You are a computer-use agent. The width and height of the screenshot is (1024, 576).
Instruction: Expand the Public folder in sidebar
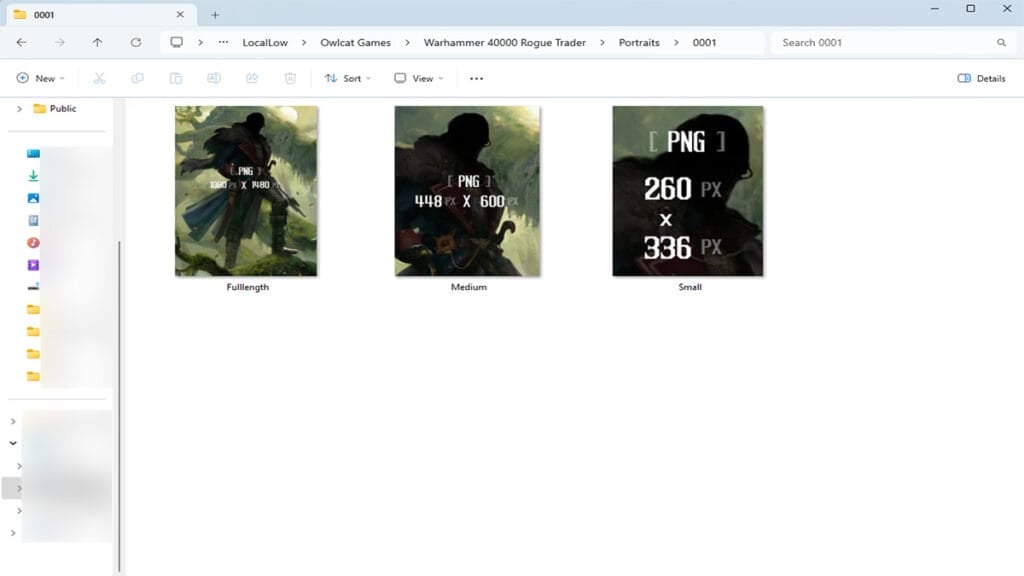click(x=18, y=108)
